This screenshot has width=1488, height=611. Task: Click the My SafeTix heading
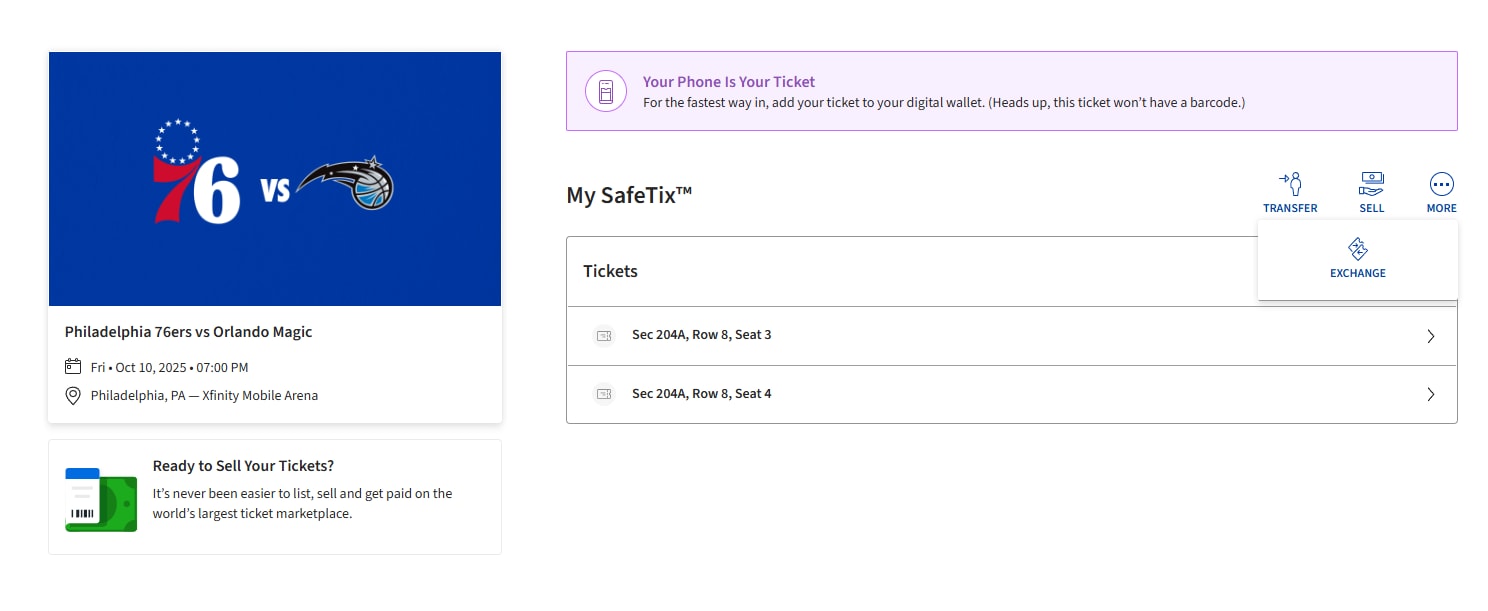click(x=628, y=195)
